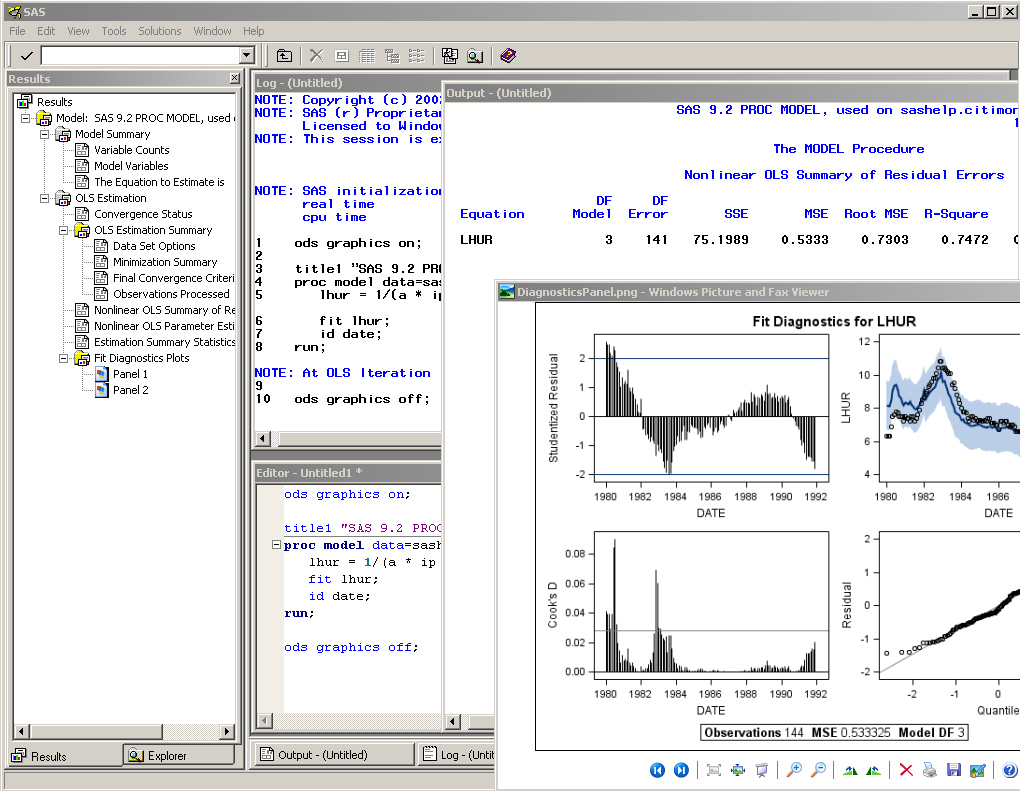Click the Picture Viewer help question icon

pos(1010,770)
